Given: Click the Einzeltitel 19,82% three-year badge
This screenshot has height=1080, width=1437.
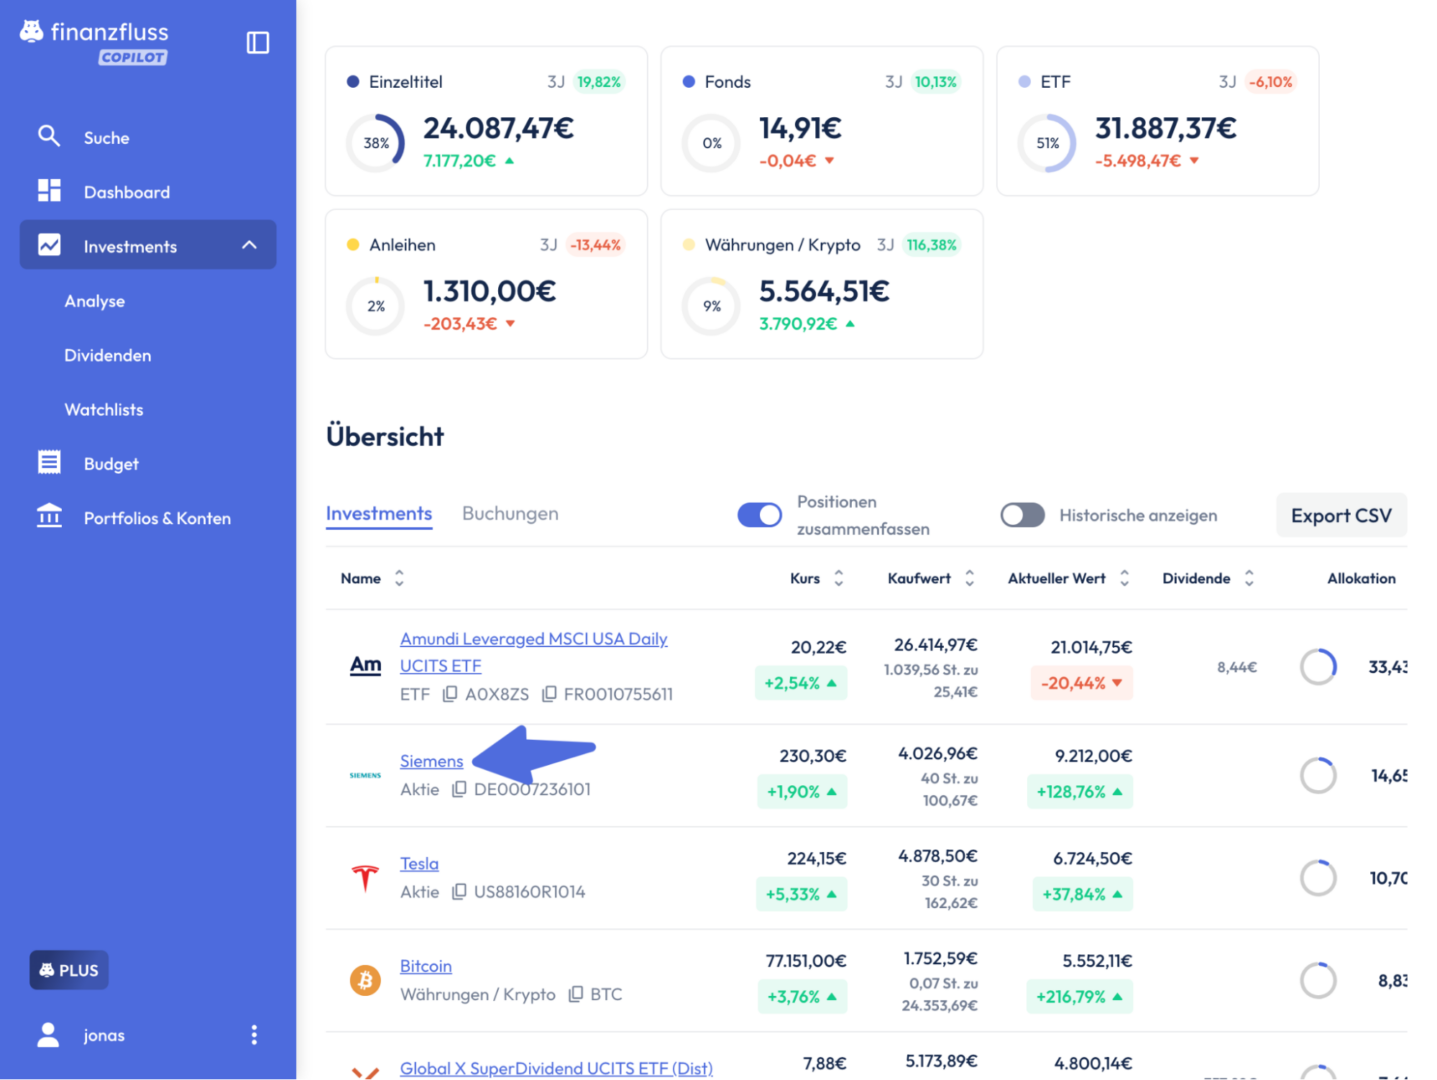Looking at the screenshot, I should pos(599,82).
